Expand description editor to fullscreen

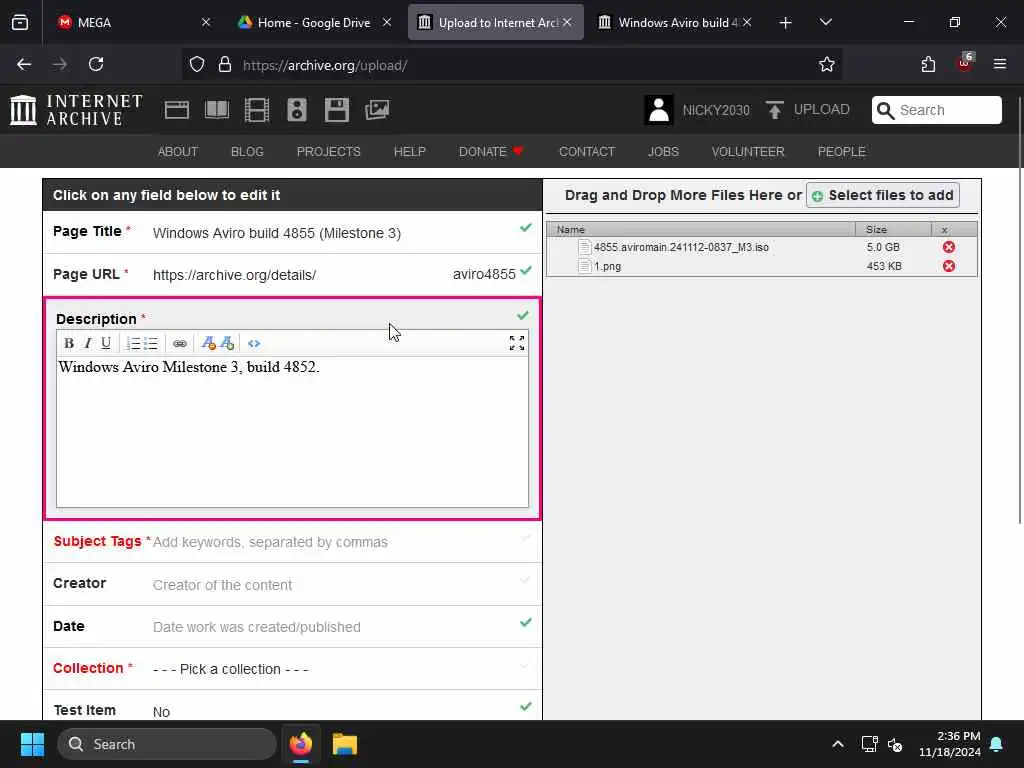(517, 344)
